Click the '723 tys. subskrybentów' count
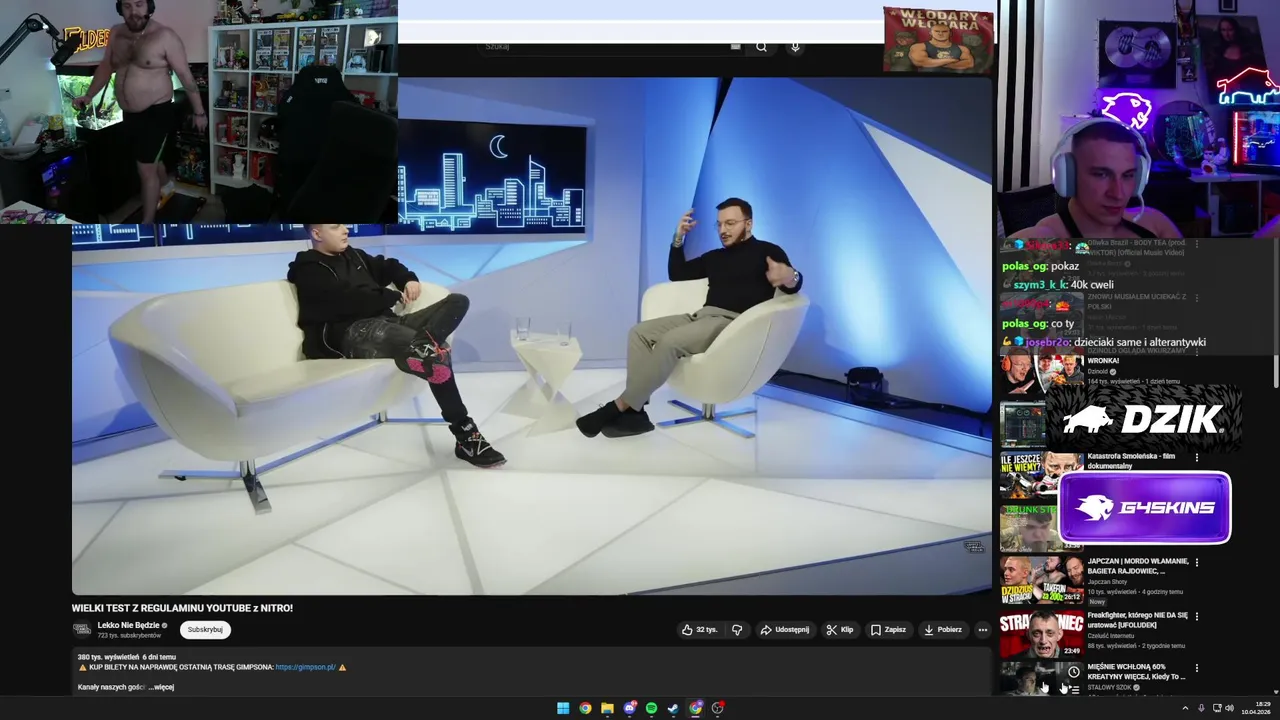 tap(129, 636)
